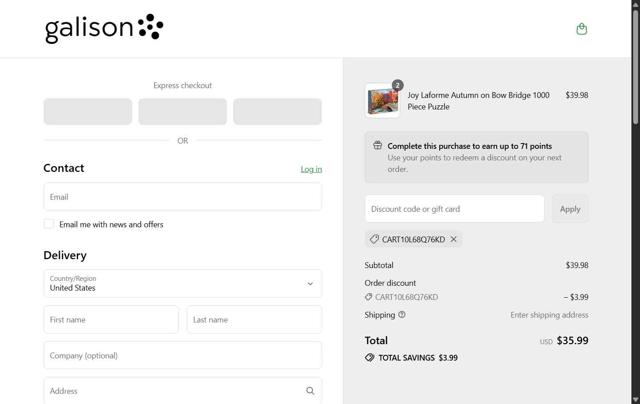The height and width of the screenshot is (404, 640).
Task: Click the 'Express checkout' label
Action: [x=182, y=85]
